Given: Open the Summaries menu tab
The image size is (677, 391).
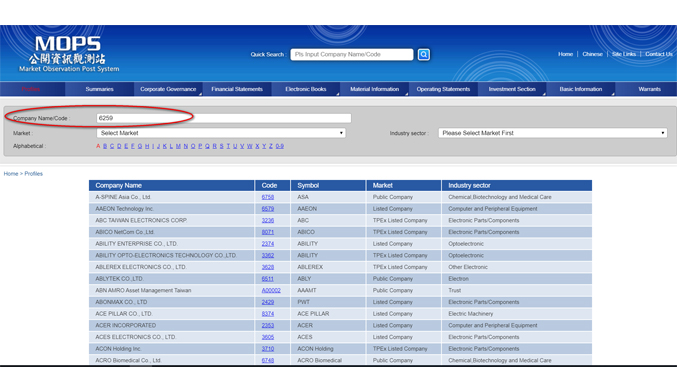Looking at the screenshot, I should (99, 89).
